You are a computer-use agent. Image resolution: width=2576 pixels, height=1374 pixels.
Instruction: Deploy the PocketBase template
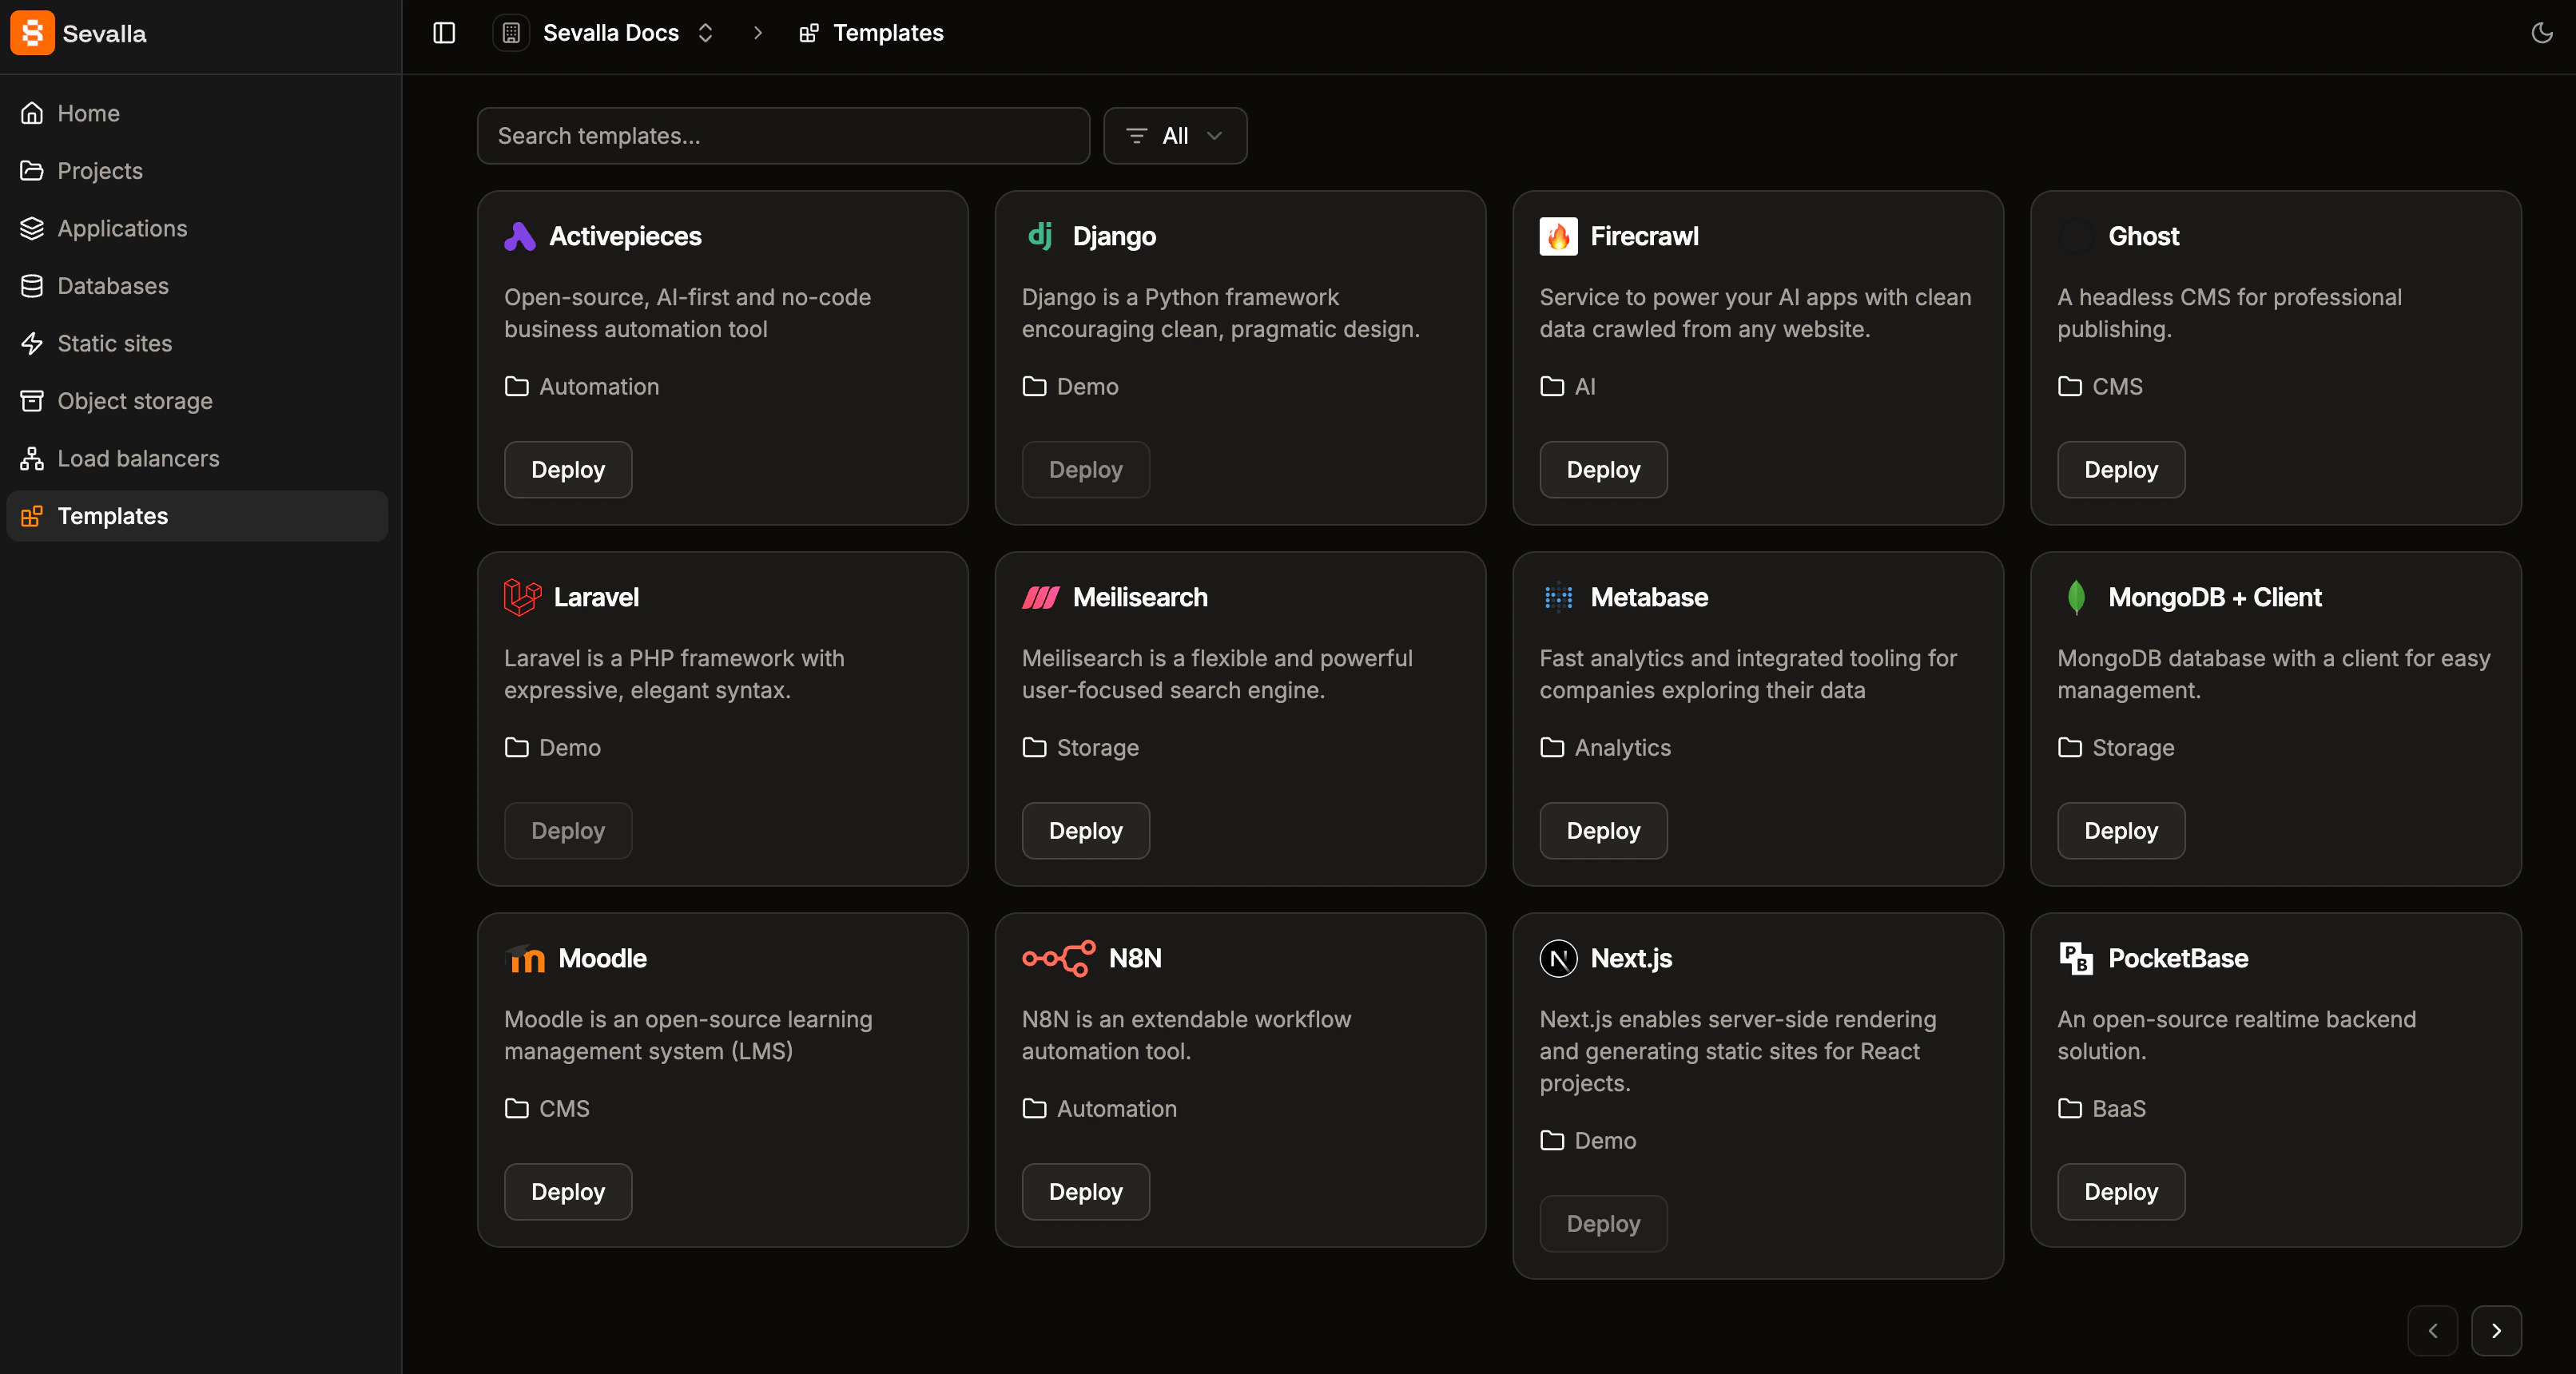(x=2121, y=1192)
